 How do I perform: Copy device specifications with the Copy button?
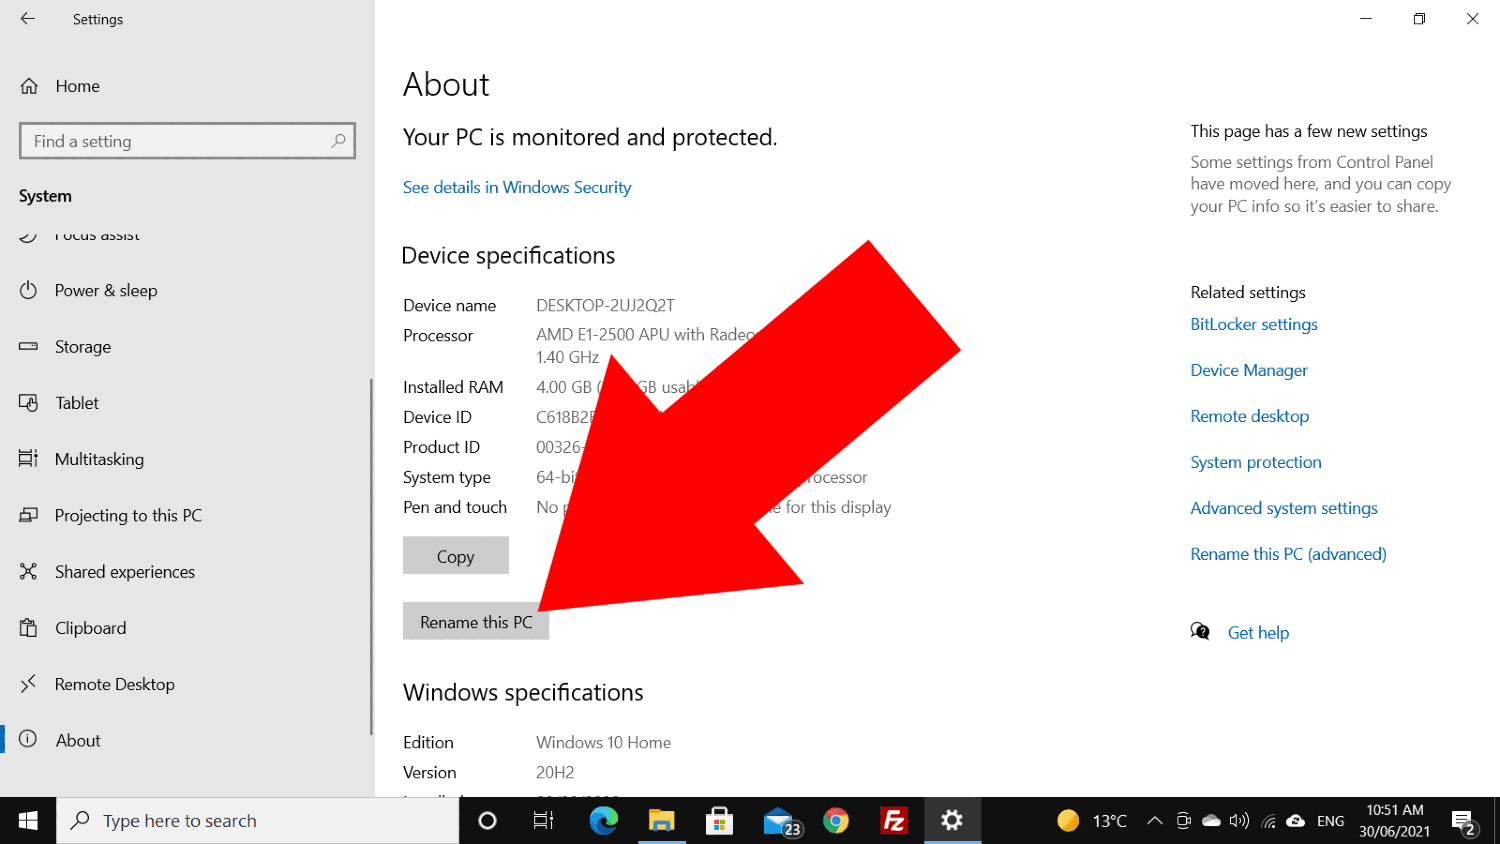[456, 556]
